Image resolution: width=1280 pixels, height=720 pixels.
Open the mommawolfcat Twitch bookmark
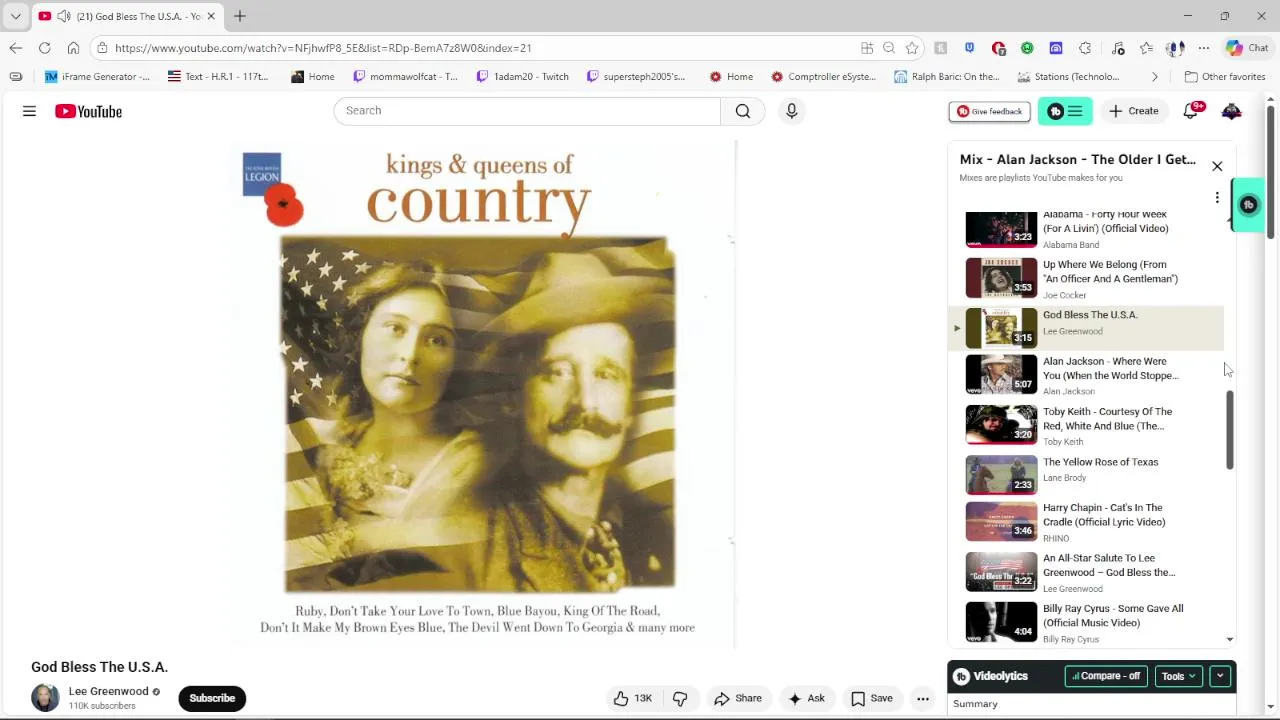pyautogui.click(x=405, y=77)
